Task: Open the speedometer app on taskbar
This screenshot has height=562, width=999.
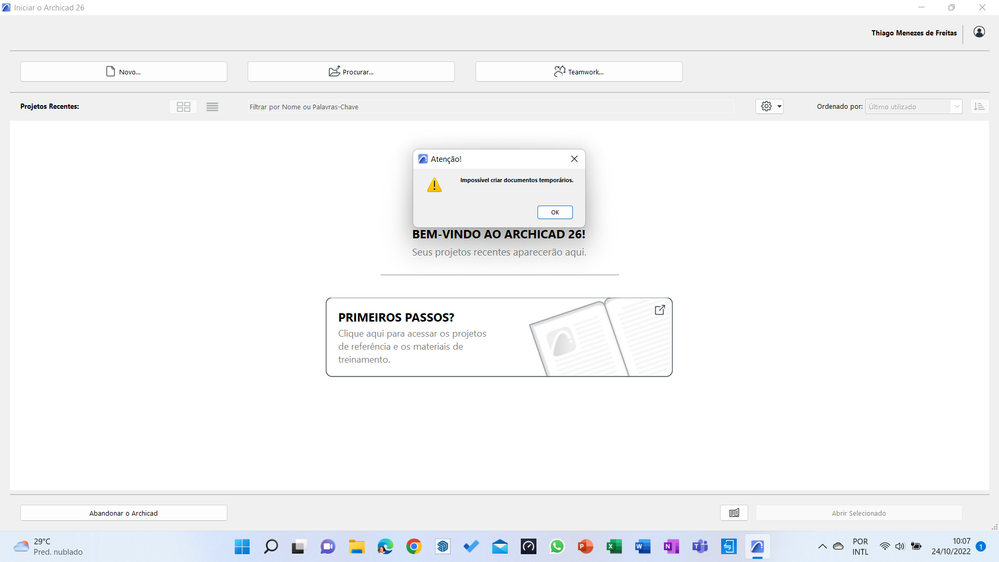Action: (528, 547)
